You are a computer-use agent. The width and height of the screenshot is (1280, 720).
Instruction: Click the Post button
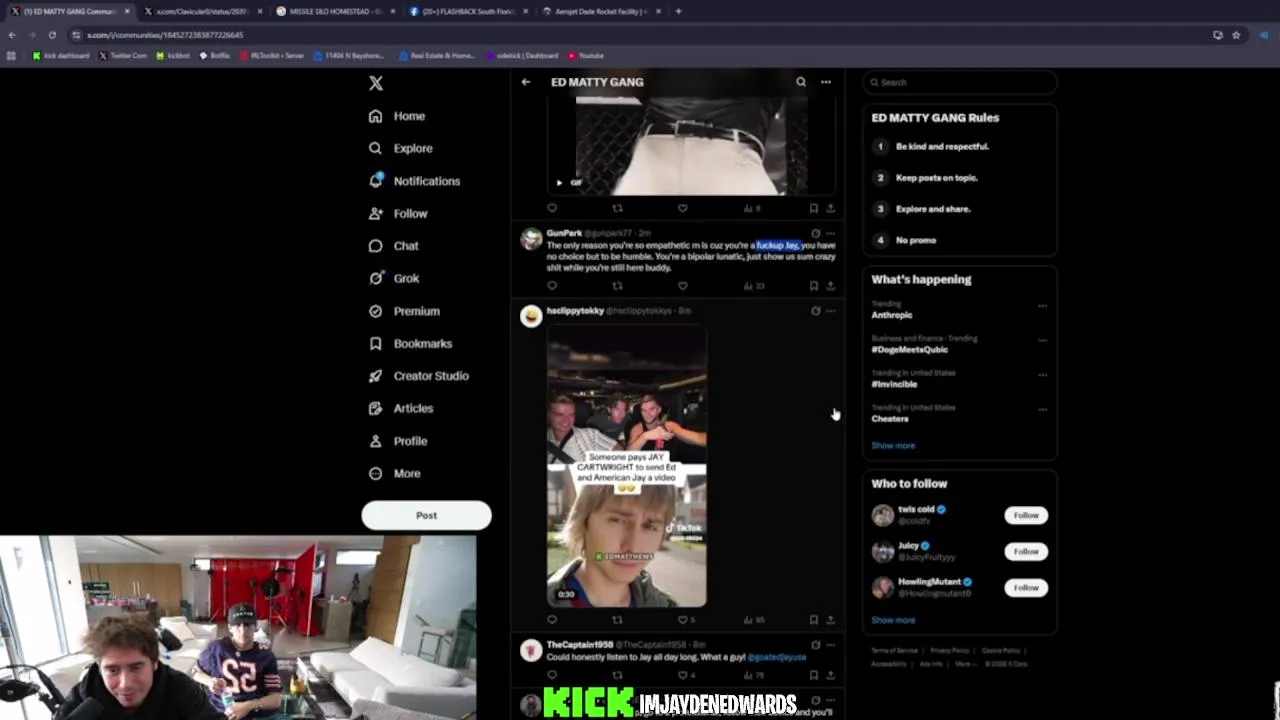[426, 515]
